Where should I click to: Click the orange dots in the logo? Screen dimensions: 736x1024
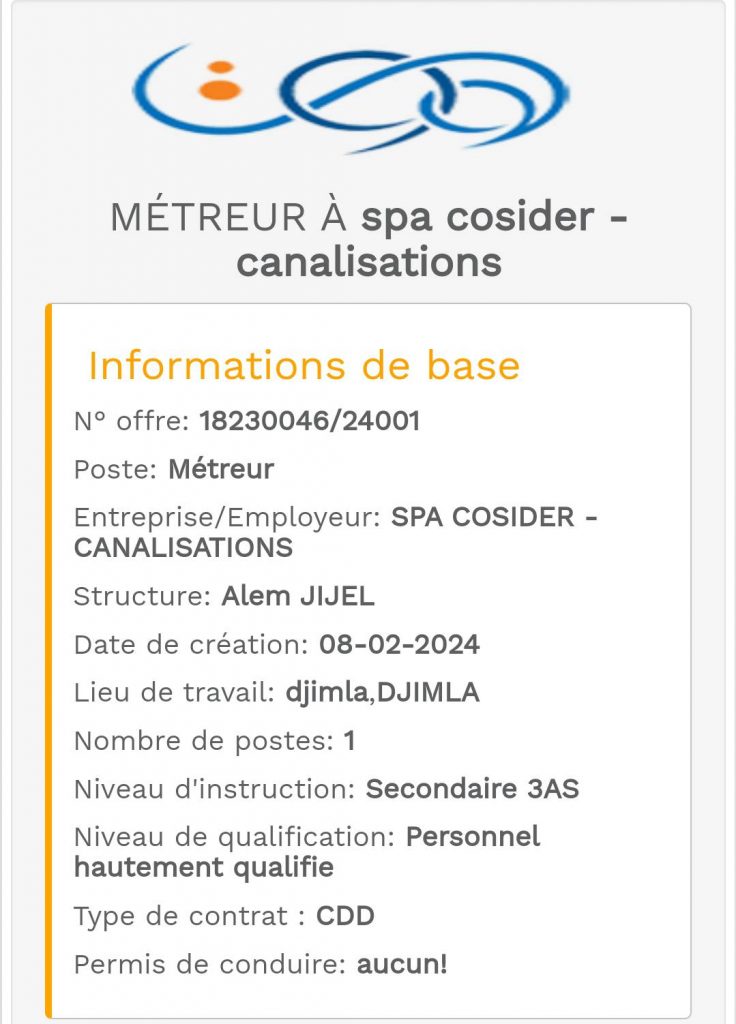220,81
